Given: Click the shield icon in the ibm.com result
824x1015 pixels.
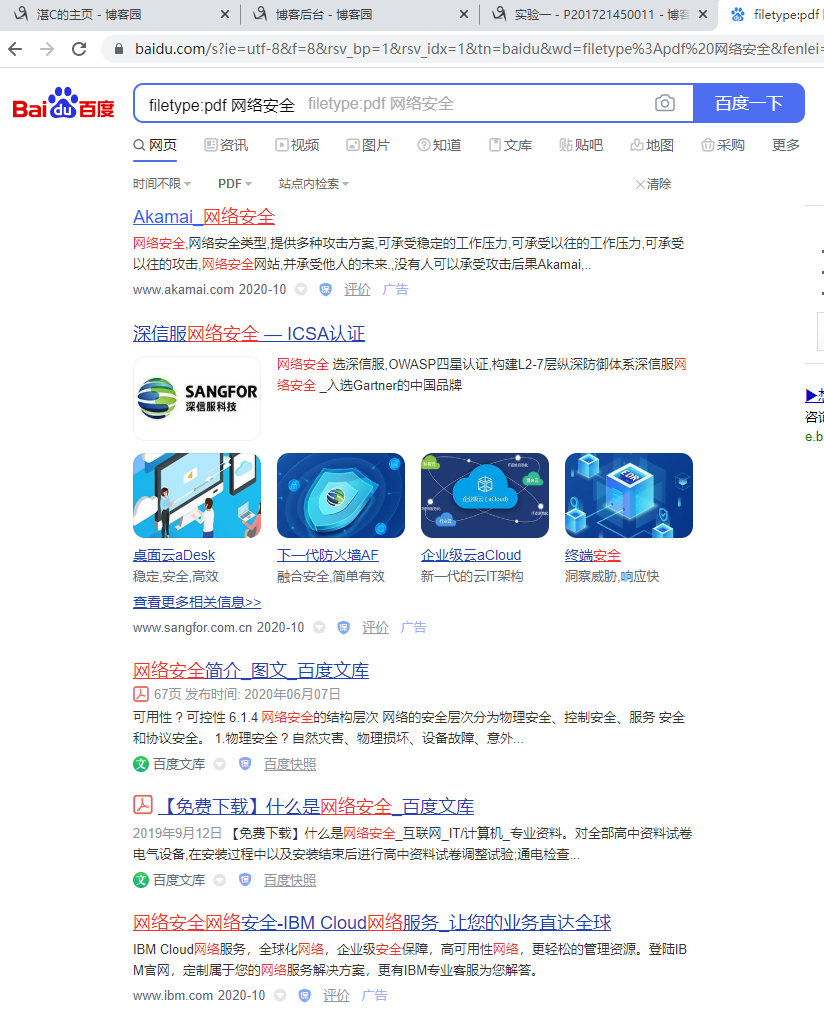Looking at the screenshot, I should (304, 996).
